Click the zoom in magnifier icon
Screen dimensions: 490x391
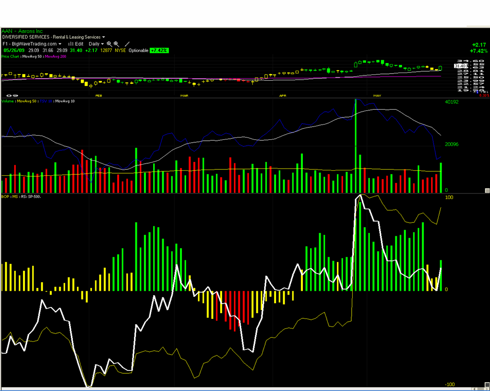(x=109, y=44)
